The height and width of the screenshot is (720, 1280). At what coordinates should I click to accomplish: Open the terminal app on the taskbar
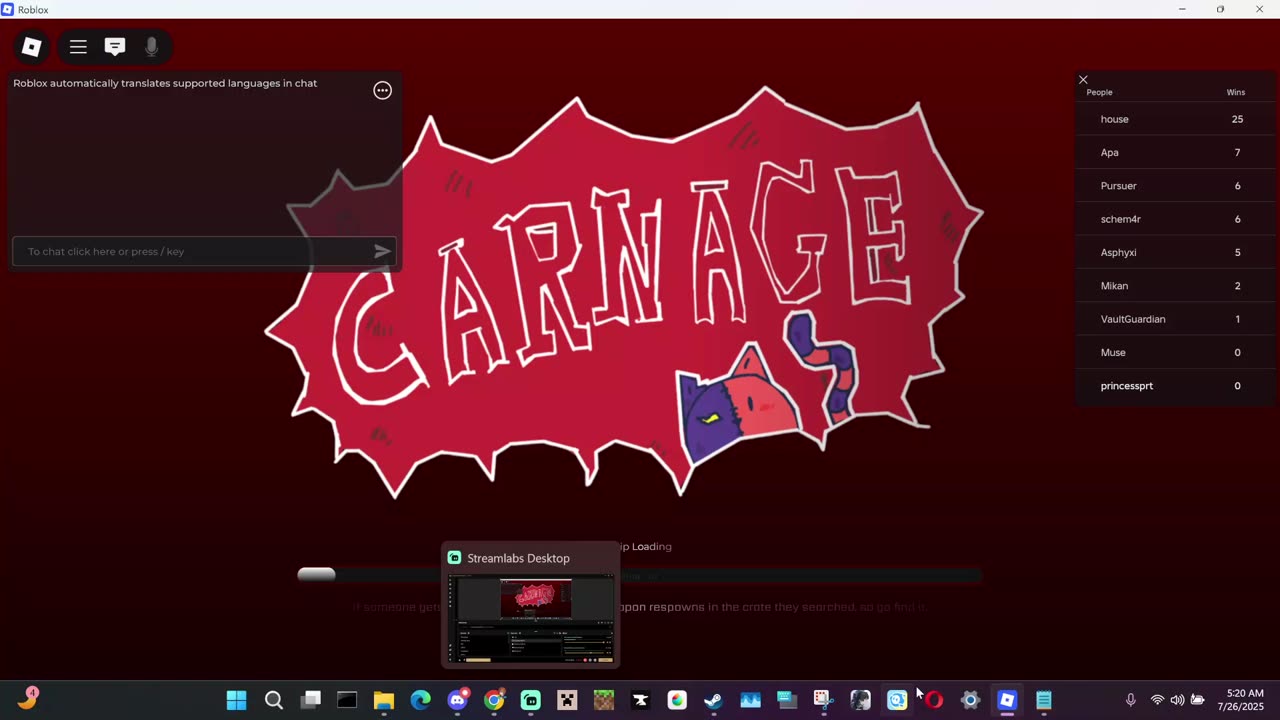tap(347, 700)
